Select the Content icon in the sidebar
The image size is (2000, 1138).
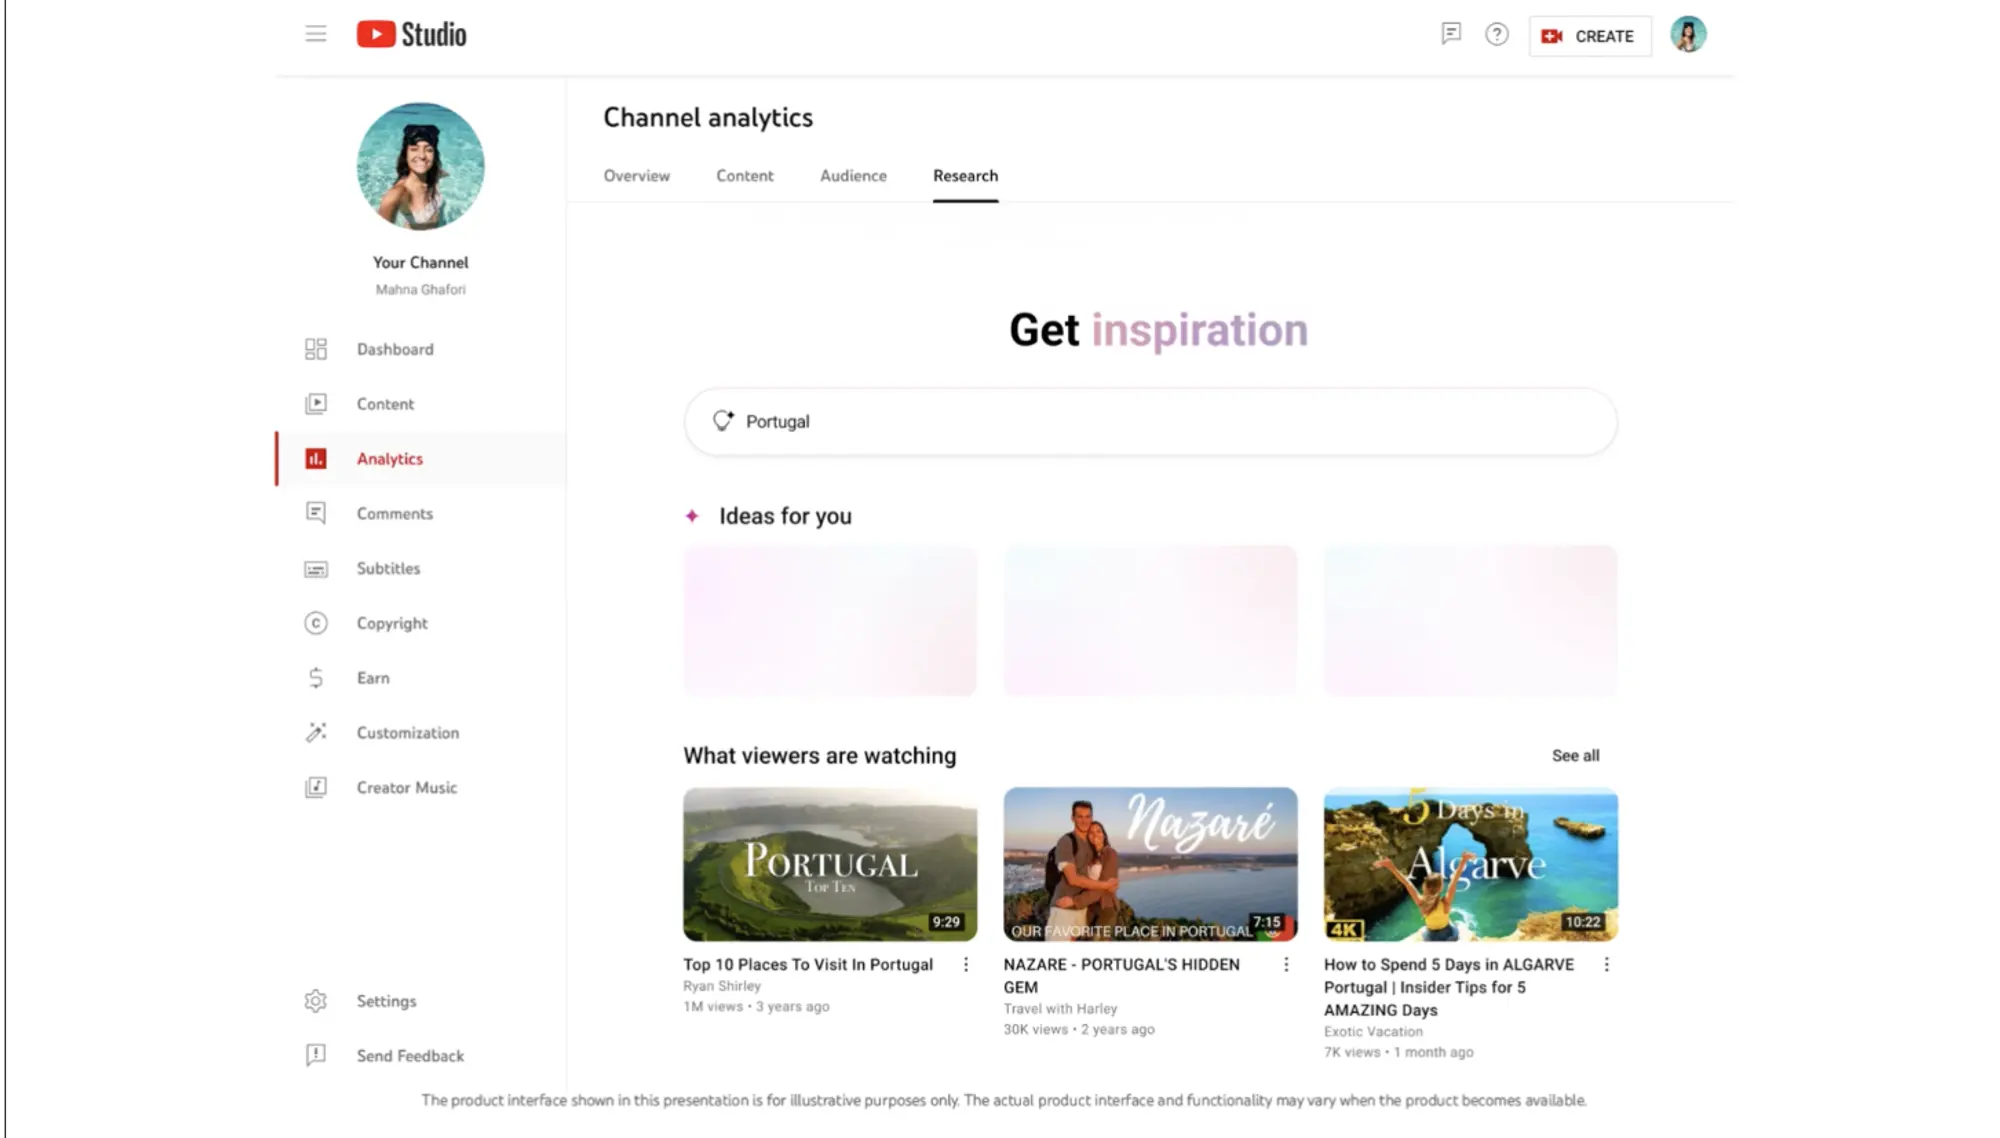[316, 403]
